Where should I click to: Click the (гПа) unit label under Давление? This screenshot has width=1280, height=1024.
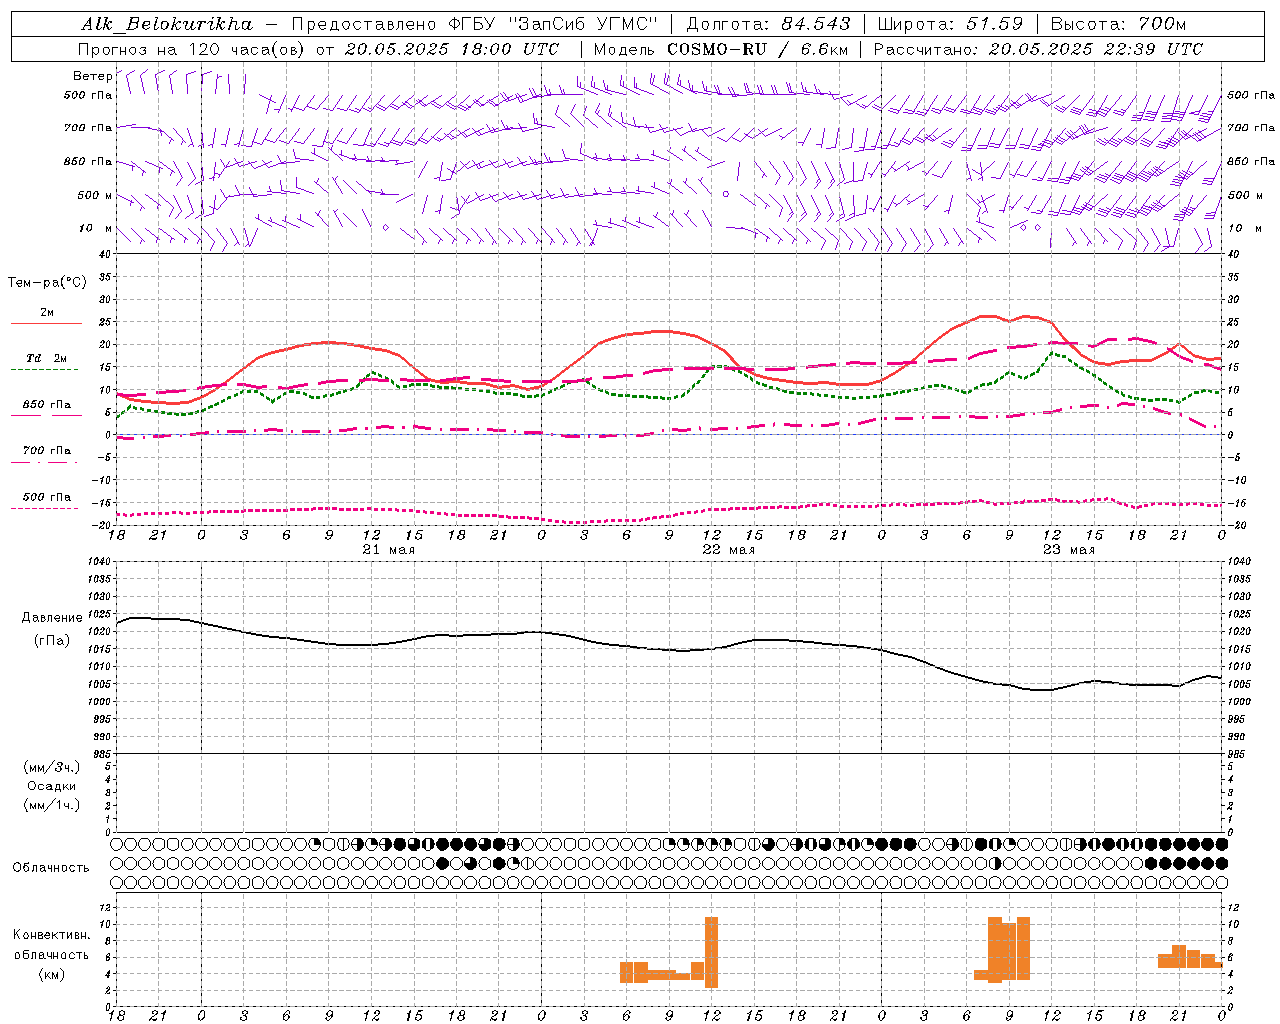pyautogui.click(x=52, y=640)
